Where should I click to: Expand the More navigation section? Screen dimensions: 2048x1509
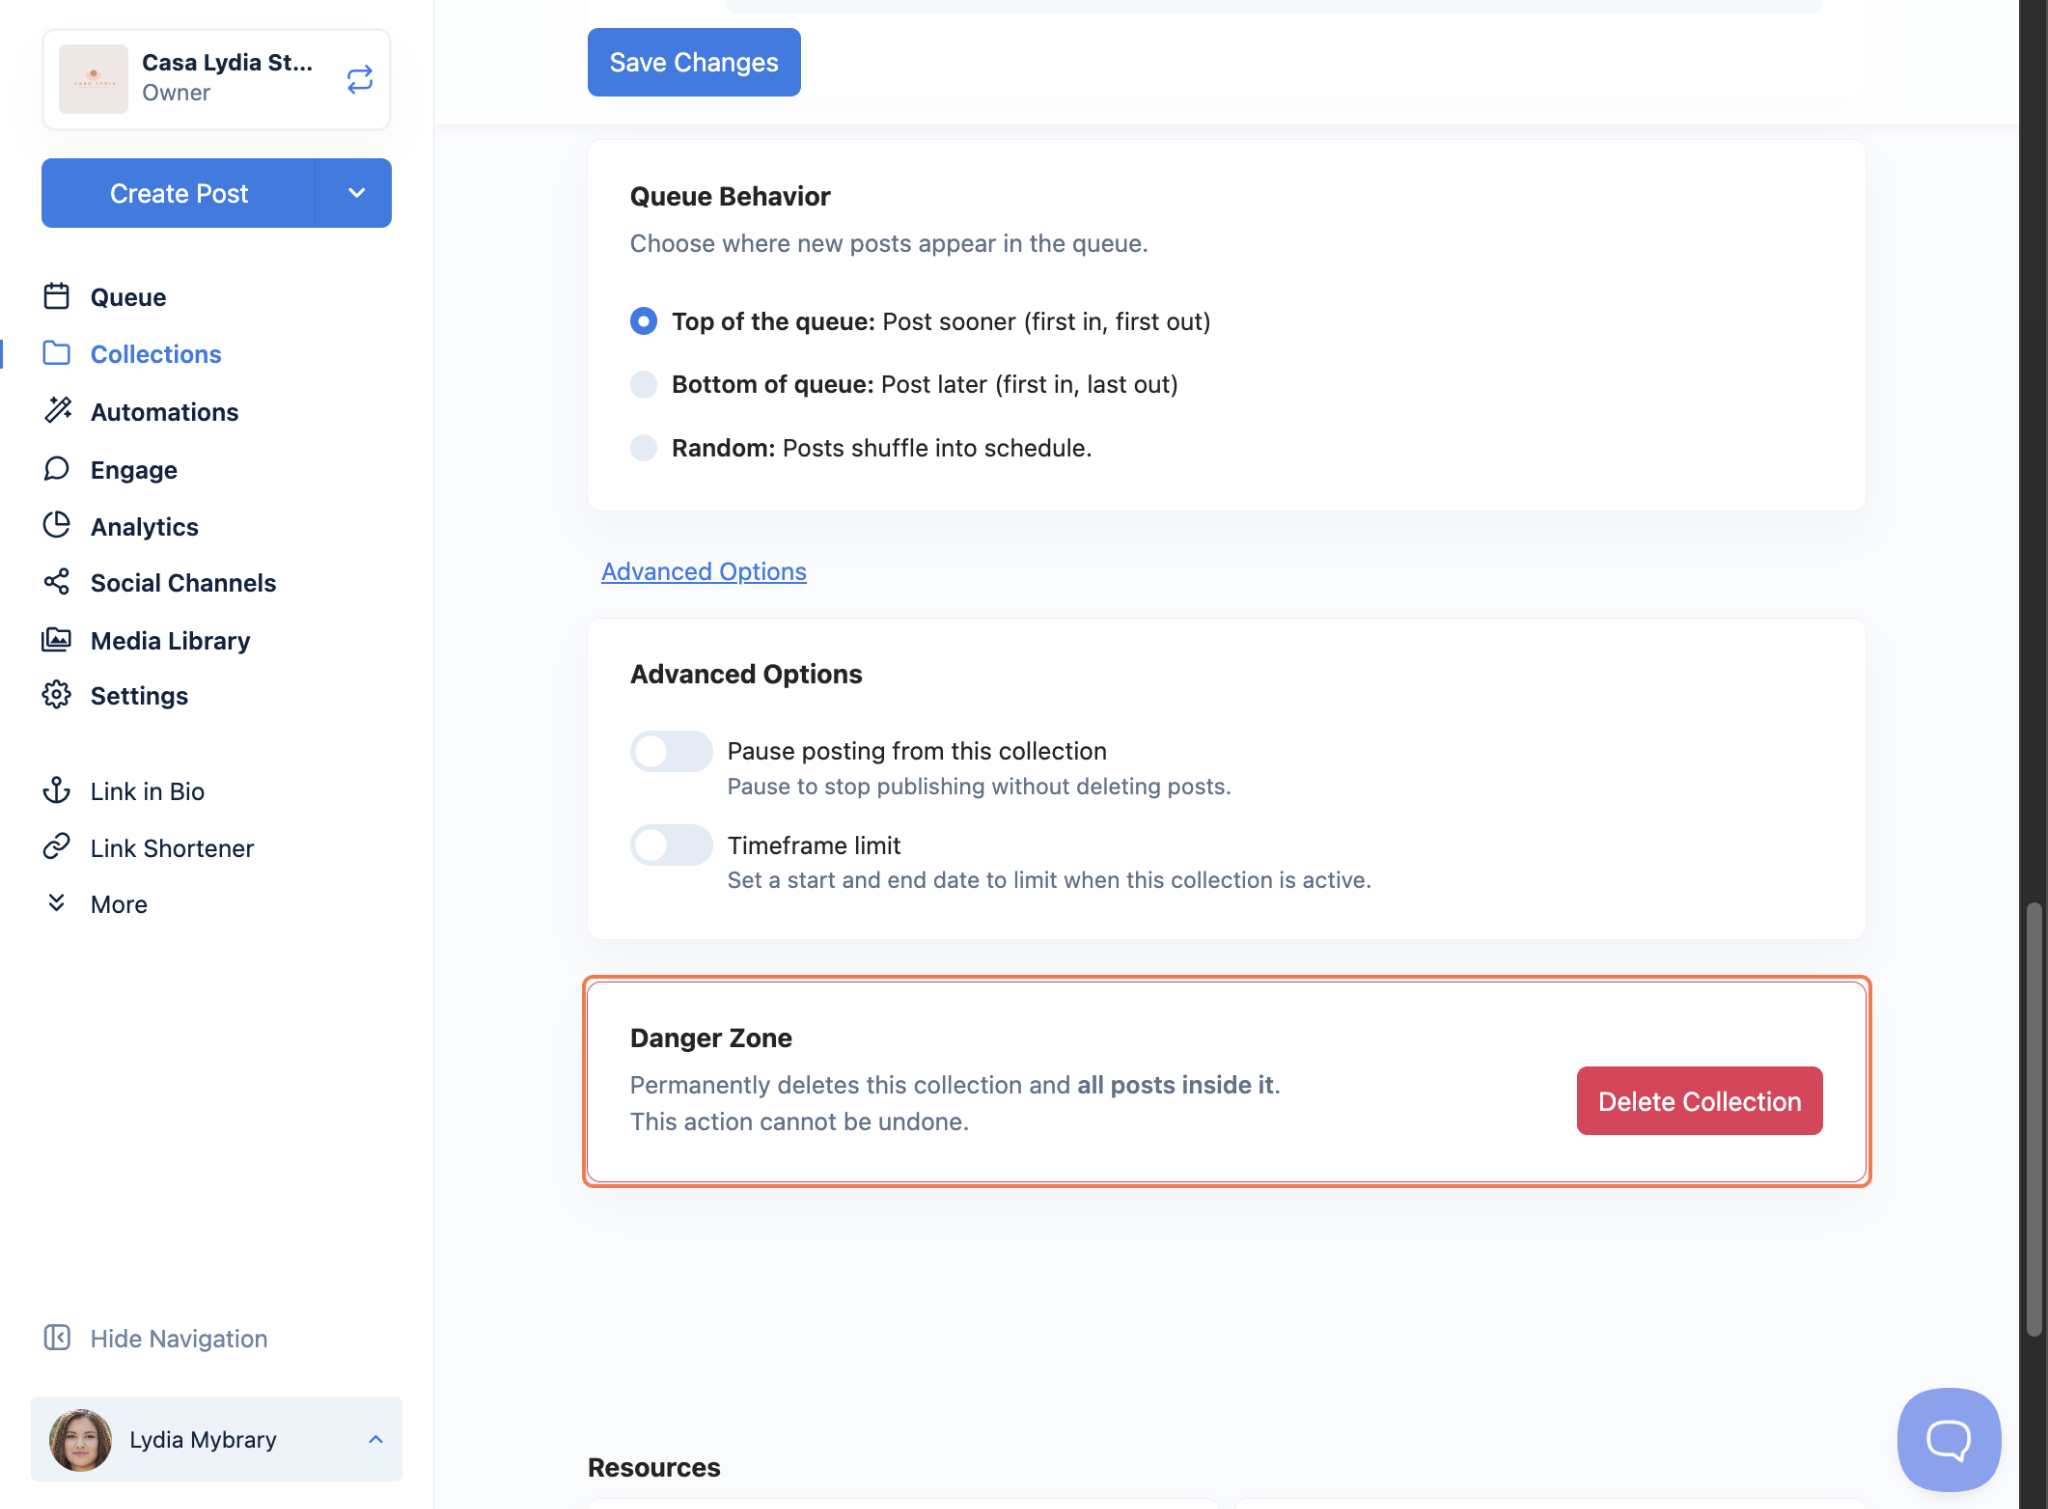click(118, 904)
